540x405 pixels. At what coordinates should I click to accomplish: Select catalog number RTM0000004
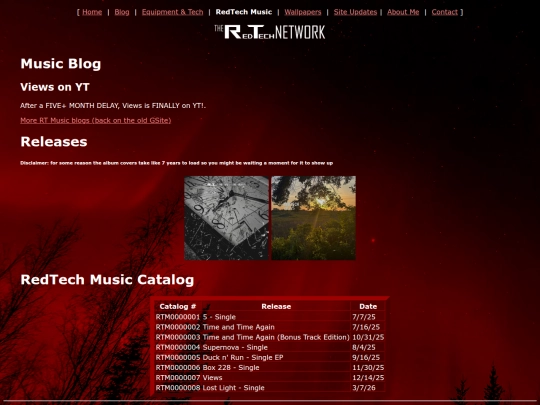[x=178, y=347]
